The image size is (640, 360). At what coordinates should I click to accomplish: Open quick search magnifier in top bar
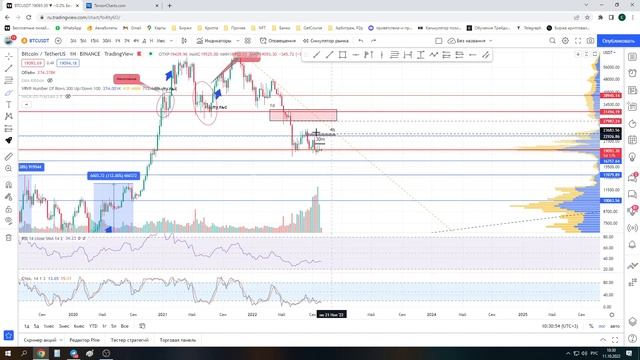click(x=552, y=41)
